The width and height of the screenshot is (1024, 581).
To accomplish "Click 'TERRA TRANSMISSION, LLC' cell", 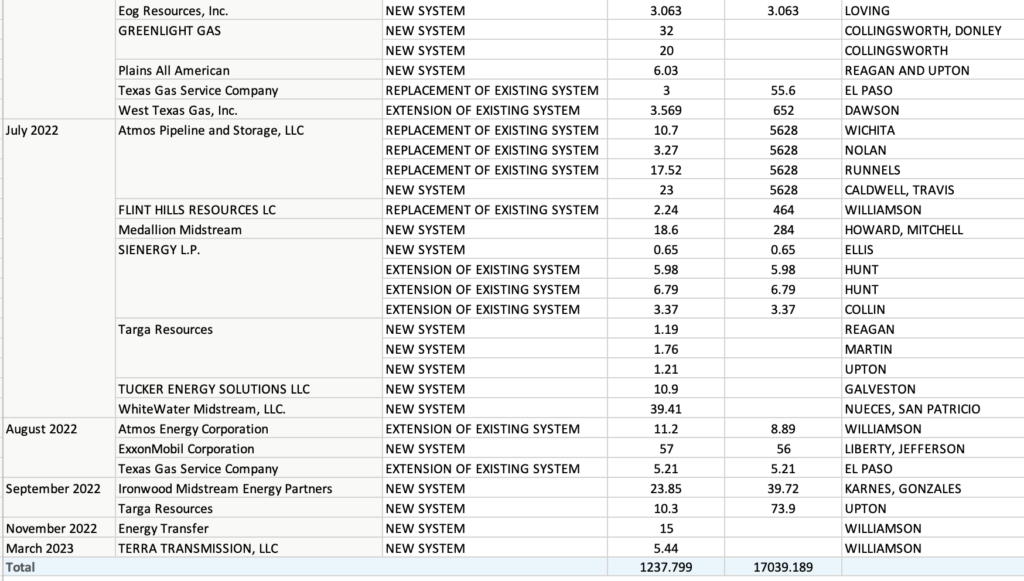I will point(249,548).
